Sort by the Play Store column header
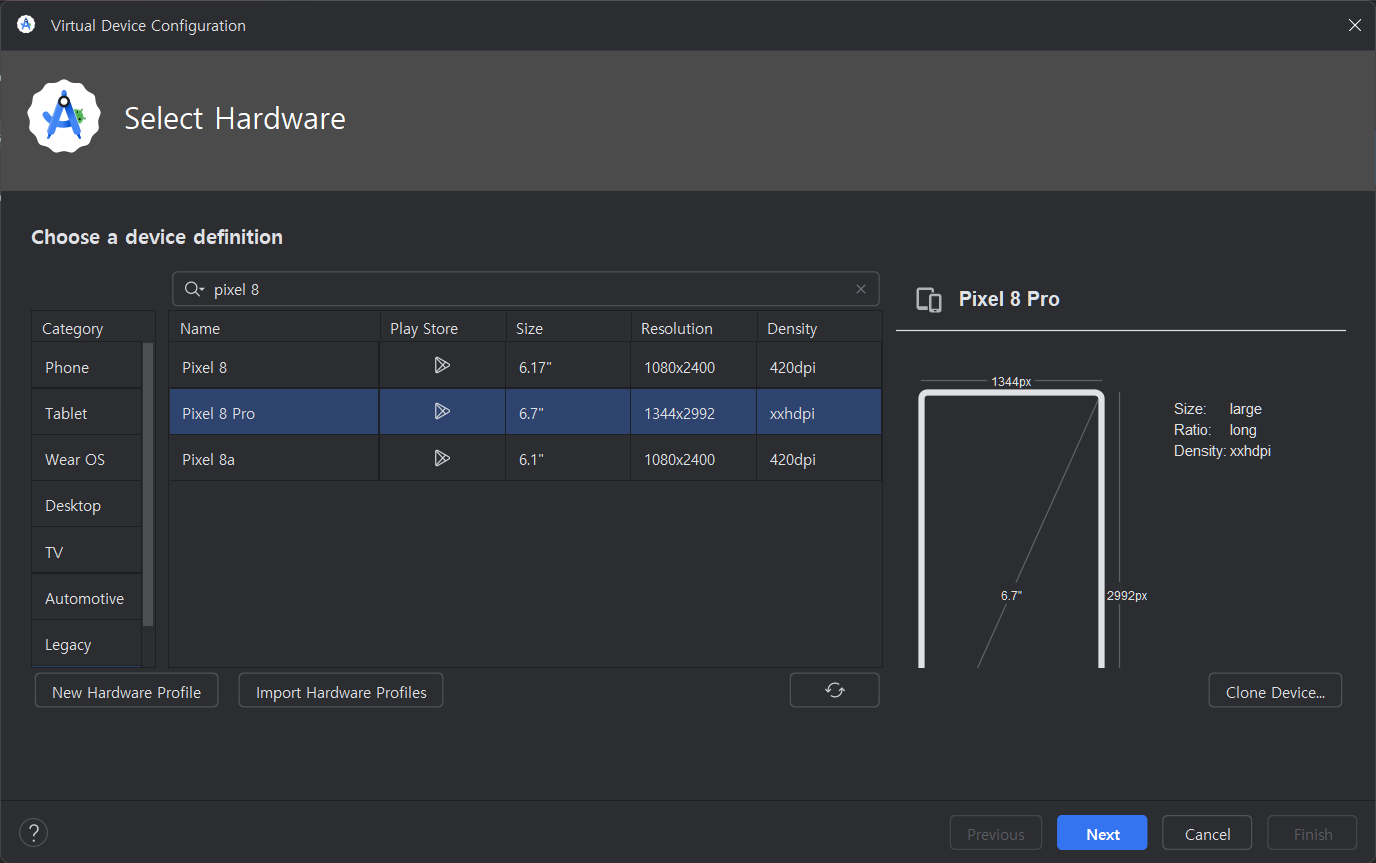1376x863 pixels. click(x=442, y=327)
